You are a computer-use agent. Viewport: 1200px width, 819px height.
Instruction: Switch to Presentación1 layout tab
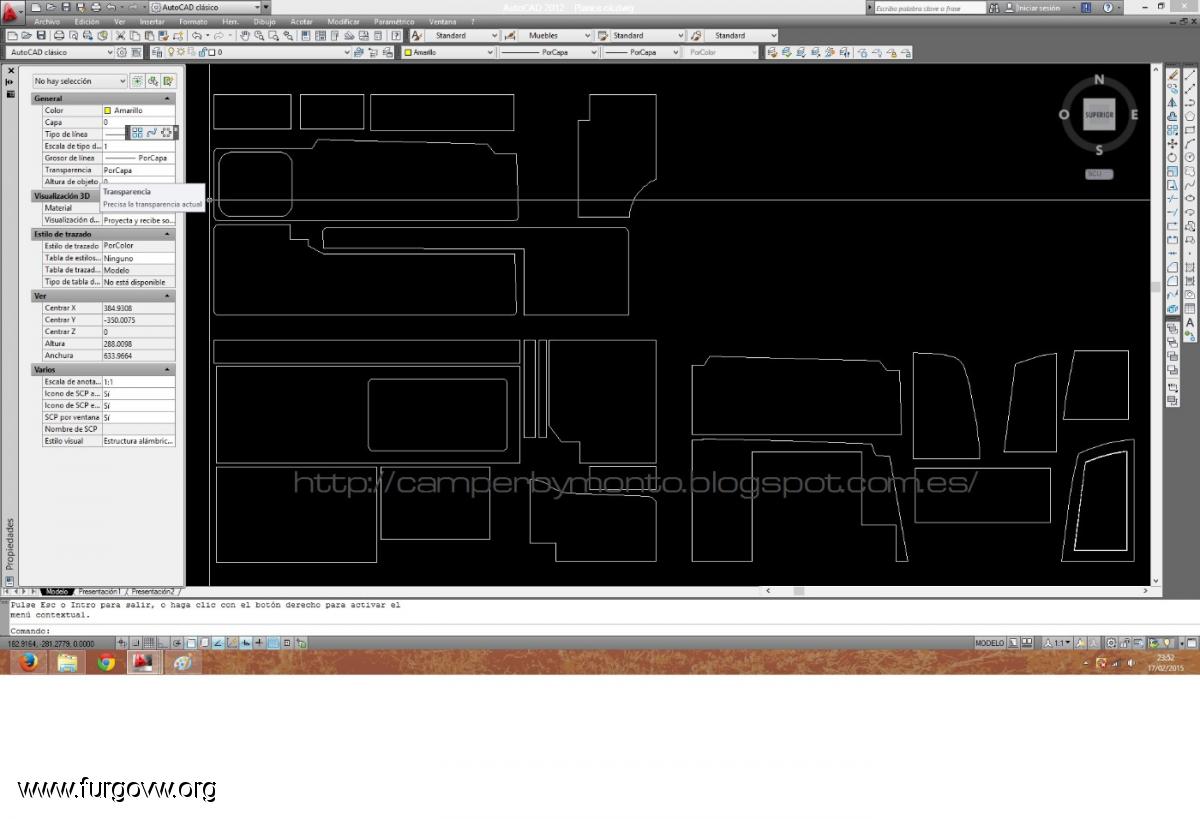[100, 592]
